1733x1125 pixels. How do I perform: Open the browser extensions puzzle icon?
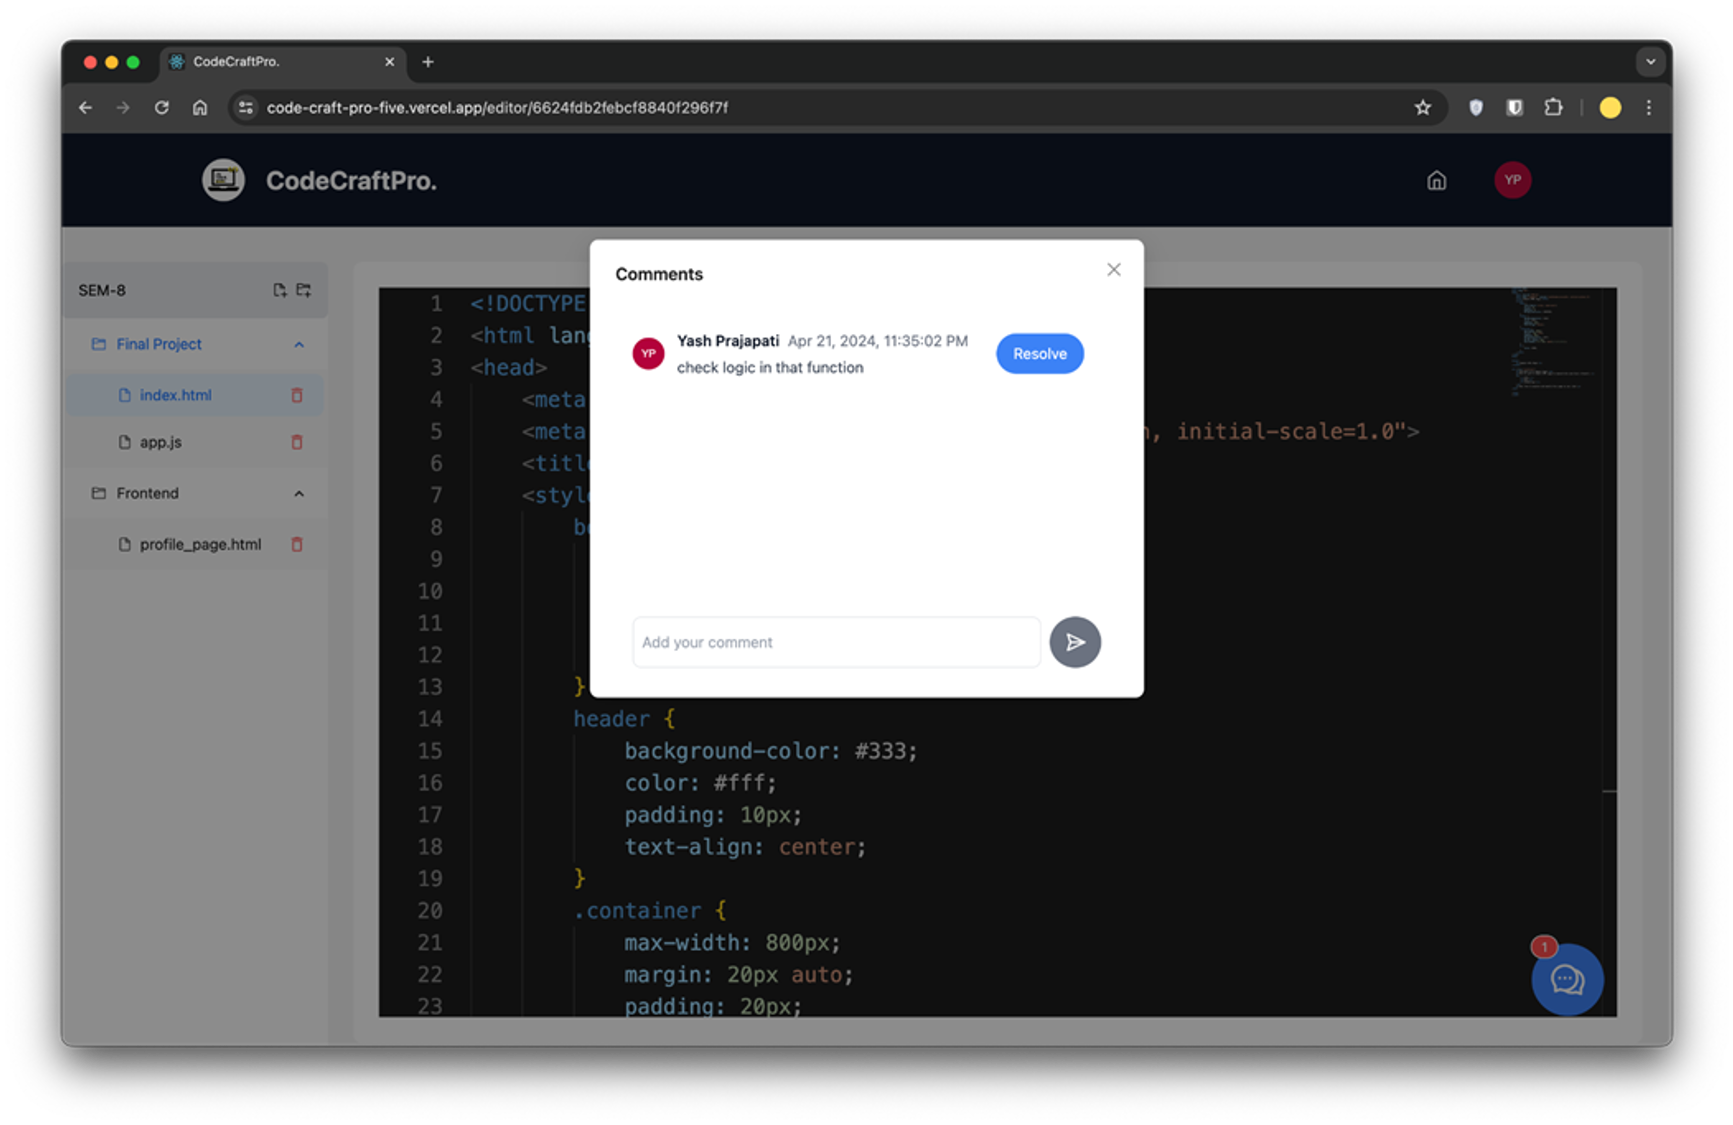[1553, 107]
